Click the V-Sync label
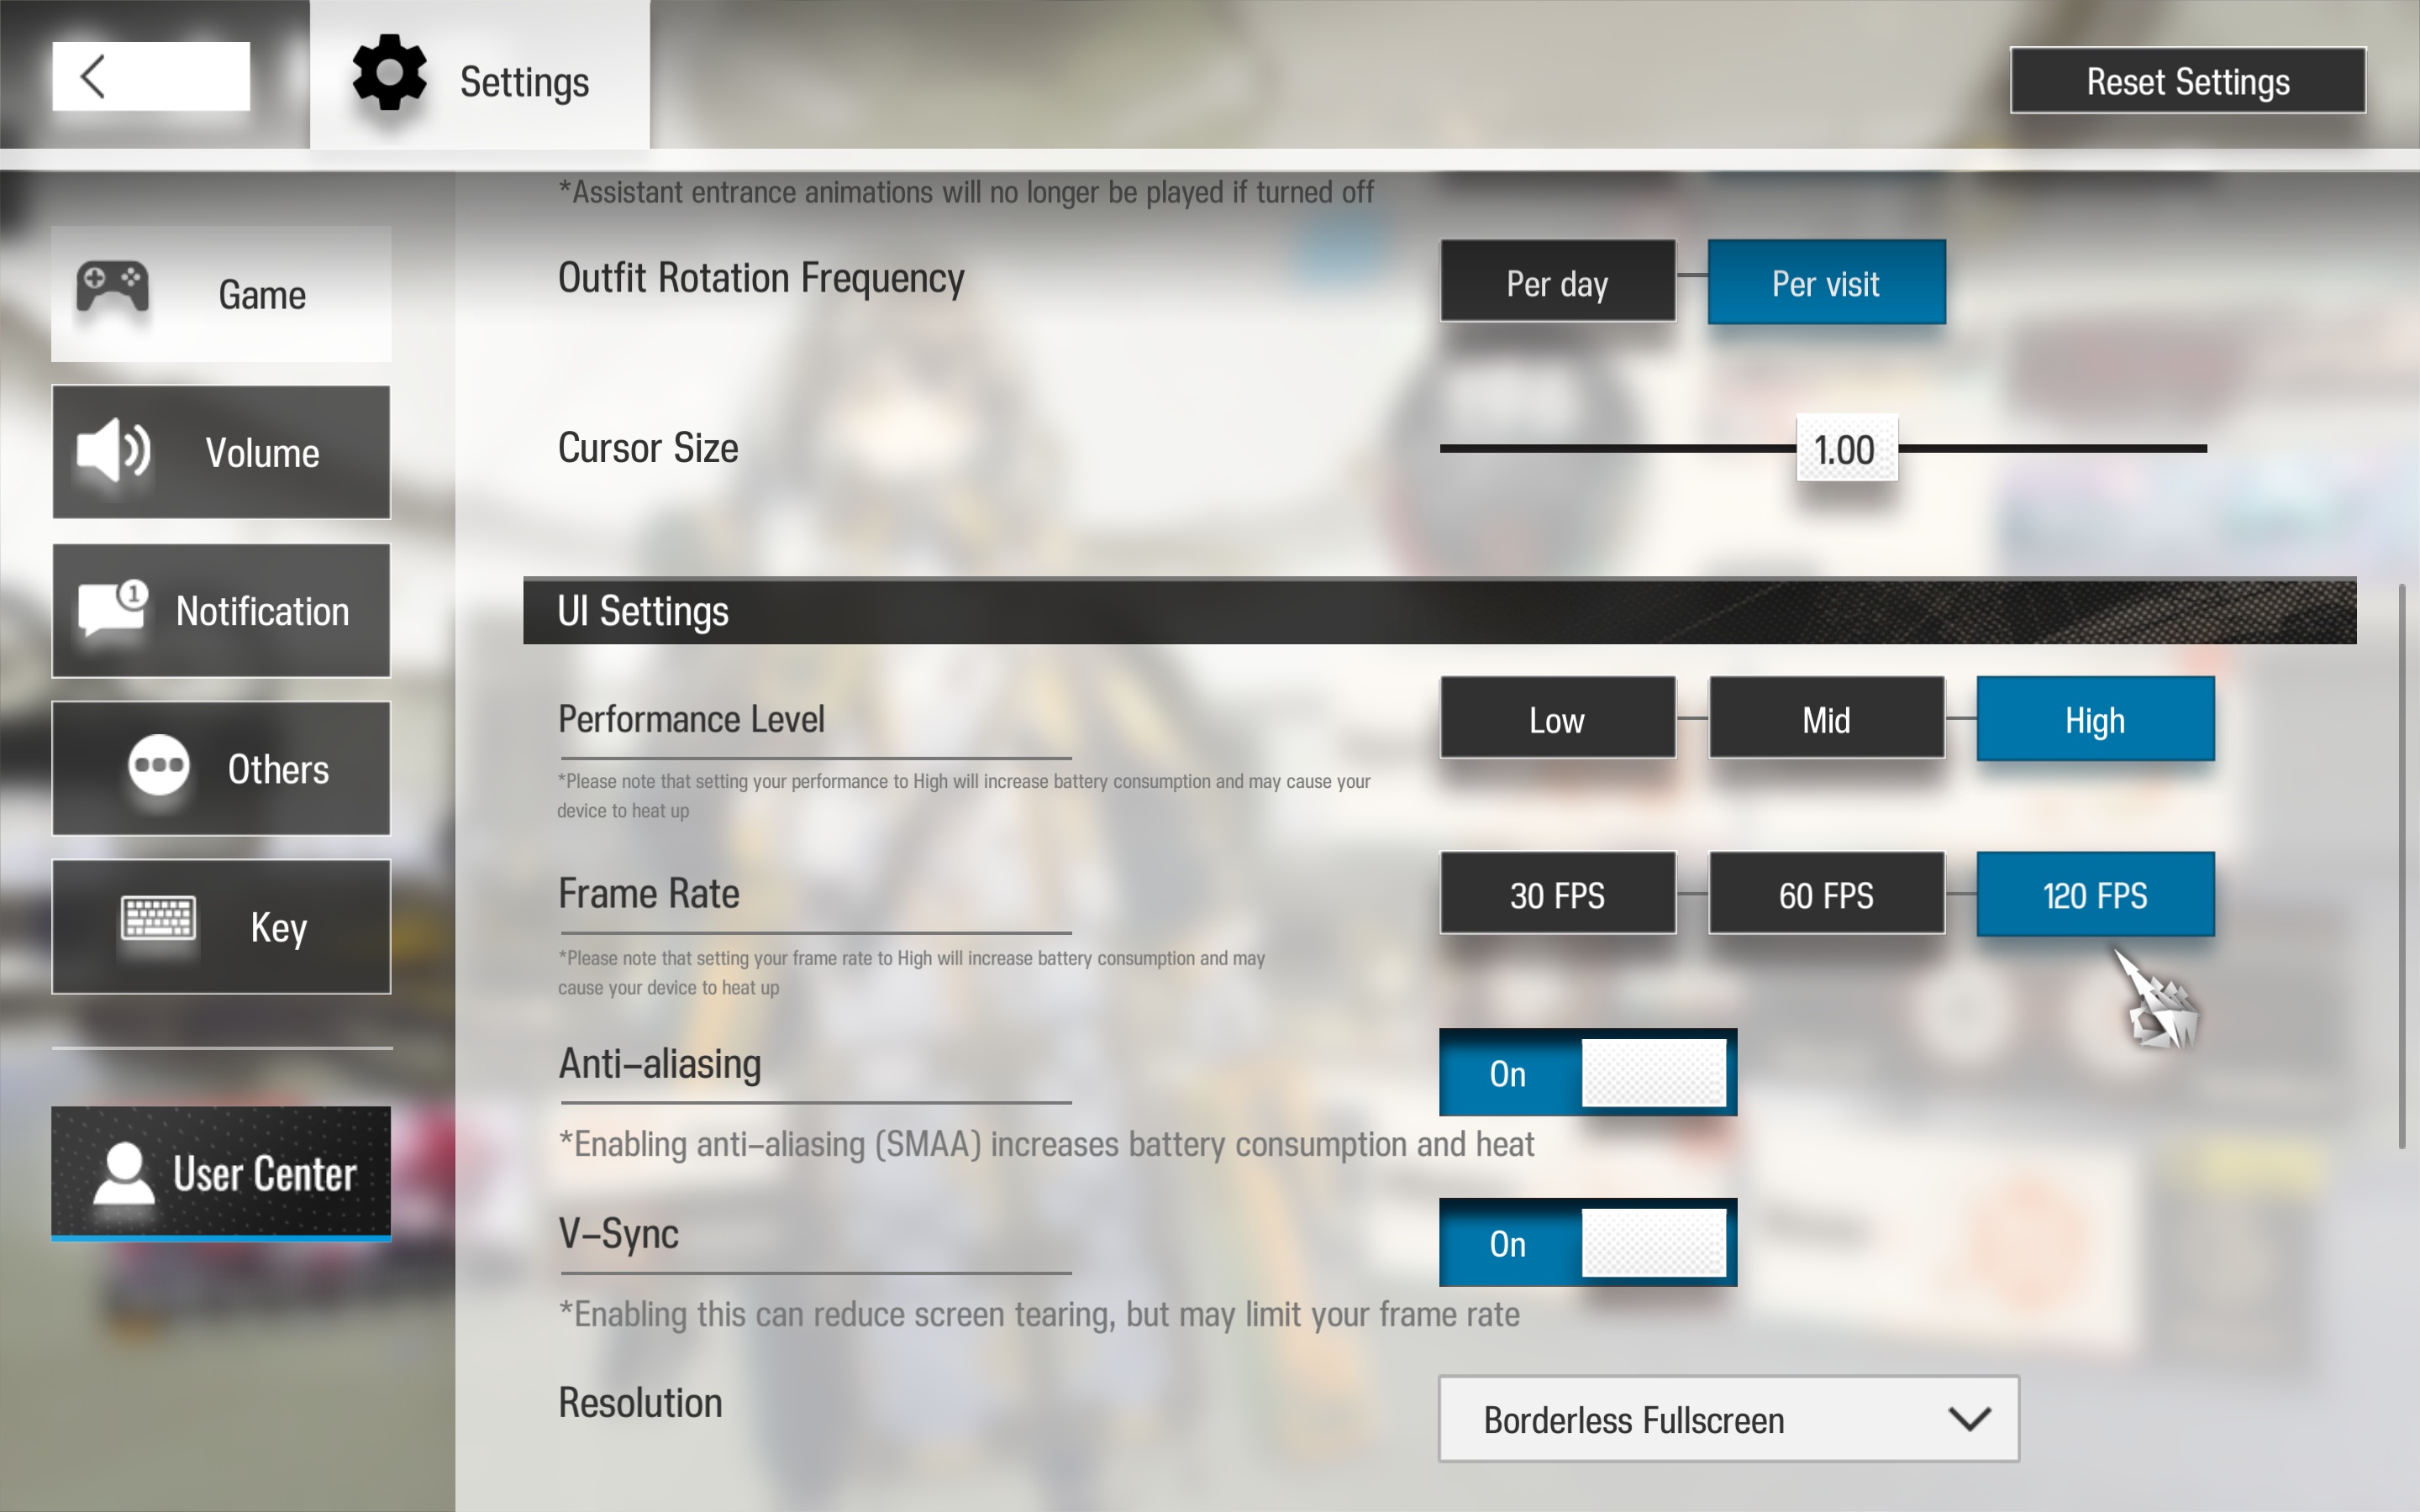Screen dimensions: 2420x1512 pyautogui.click(x=618, y=1234)
